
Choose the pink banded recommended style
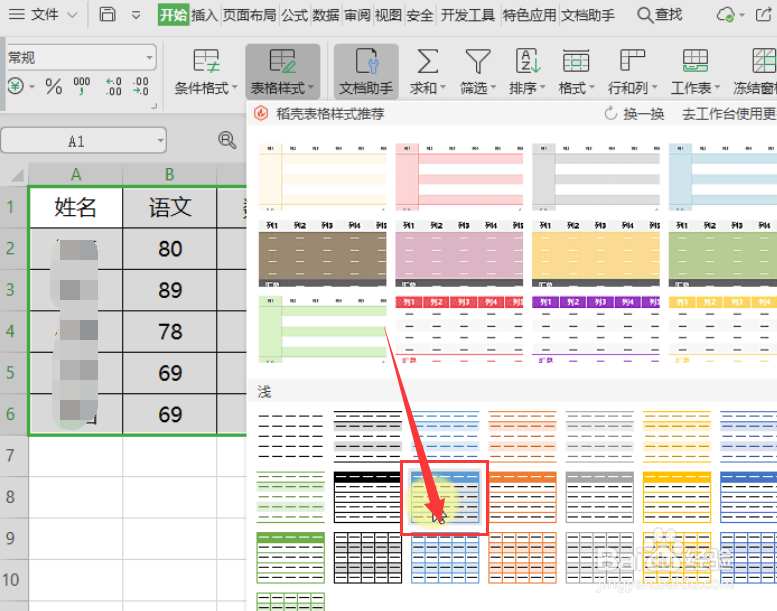pyautogui.click(x=459, y=177)
